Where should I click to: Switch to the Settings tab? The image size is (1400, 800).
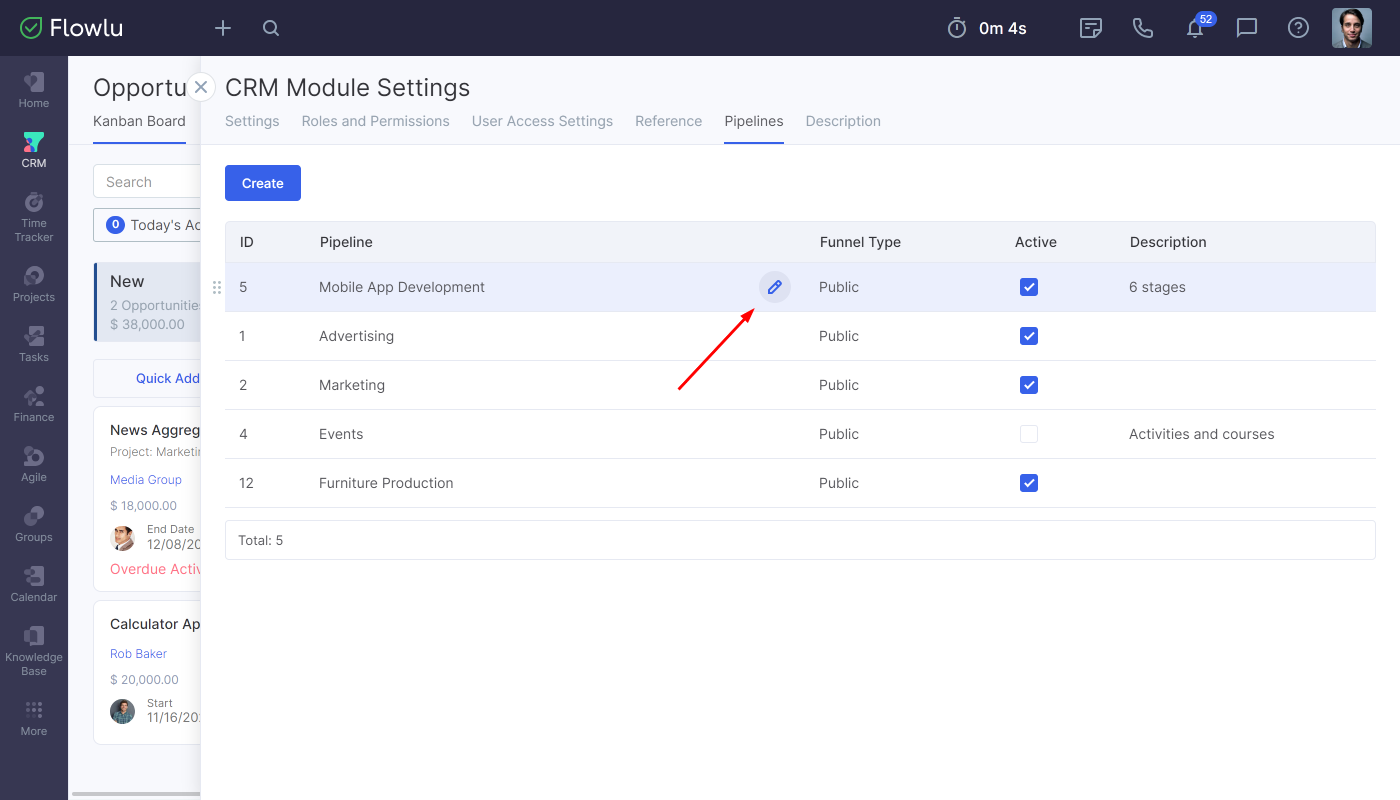point(252,121)
